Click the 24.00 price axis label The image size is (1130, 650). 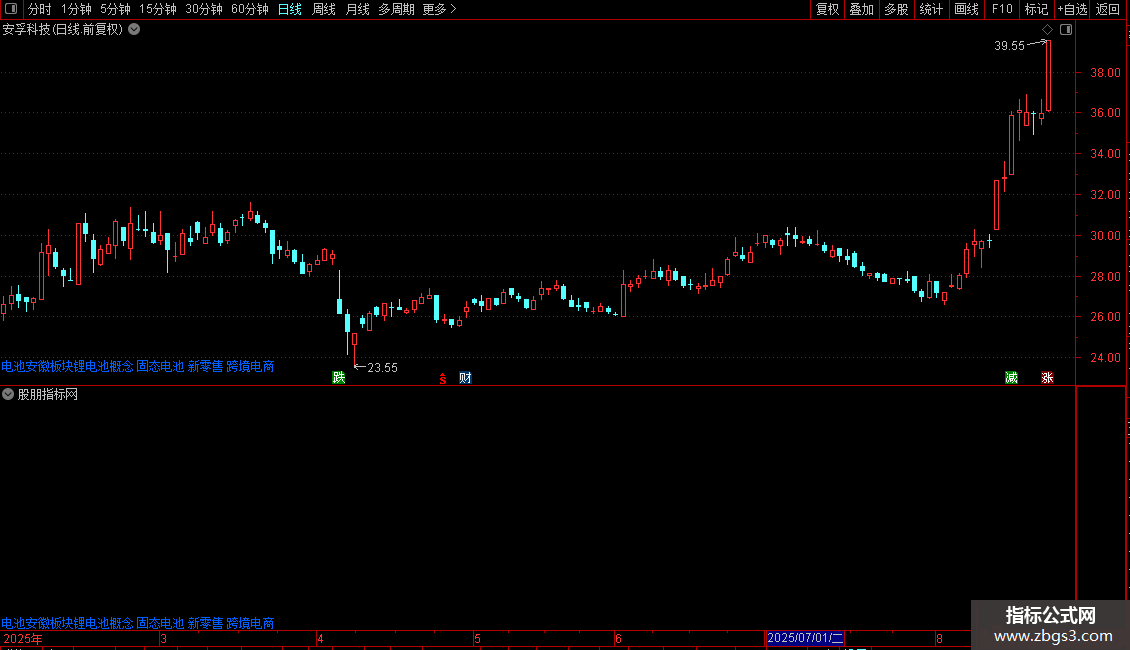tap(1105, 357)
